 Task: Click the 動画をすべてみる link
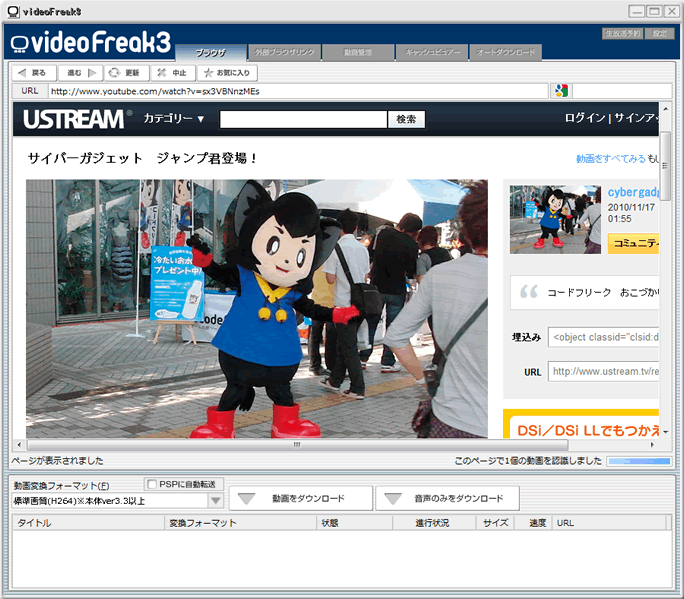click(610, 159)
